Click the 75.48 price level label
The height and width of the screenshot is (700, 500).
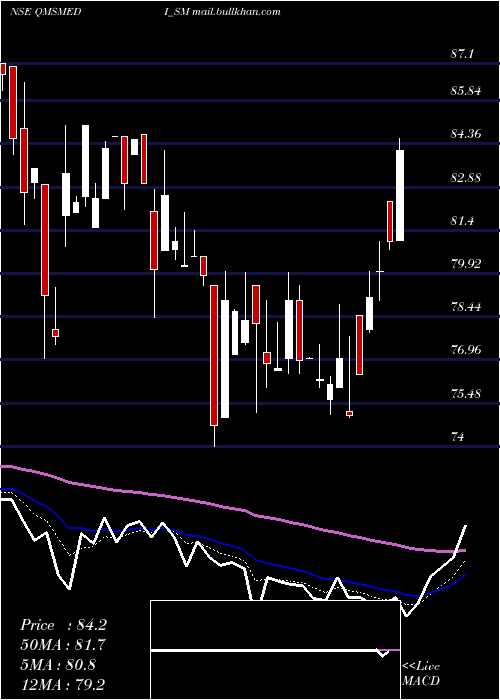tap(466, 394)
